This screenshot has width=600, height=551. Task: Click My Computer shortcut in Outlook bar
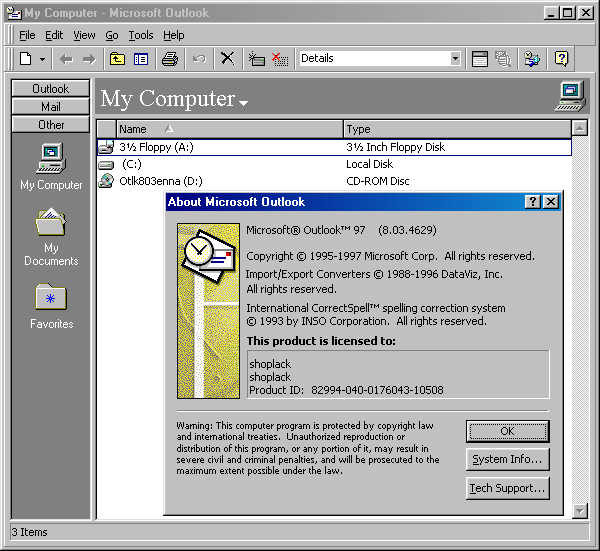[51, 166]
